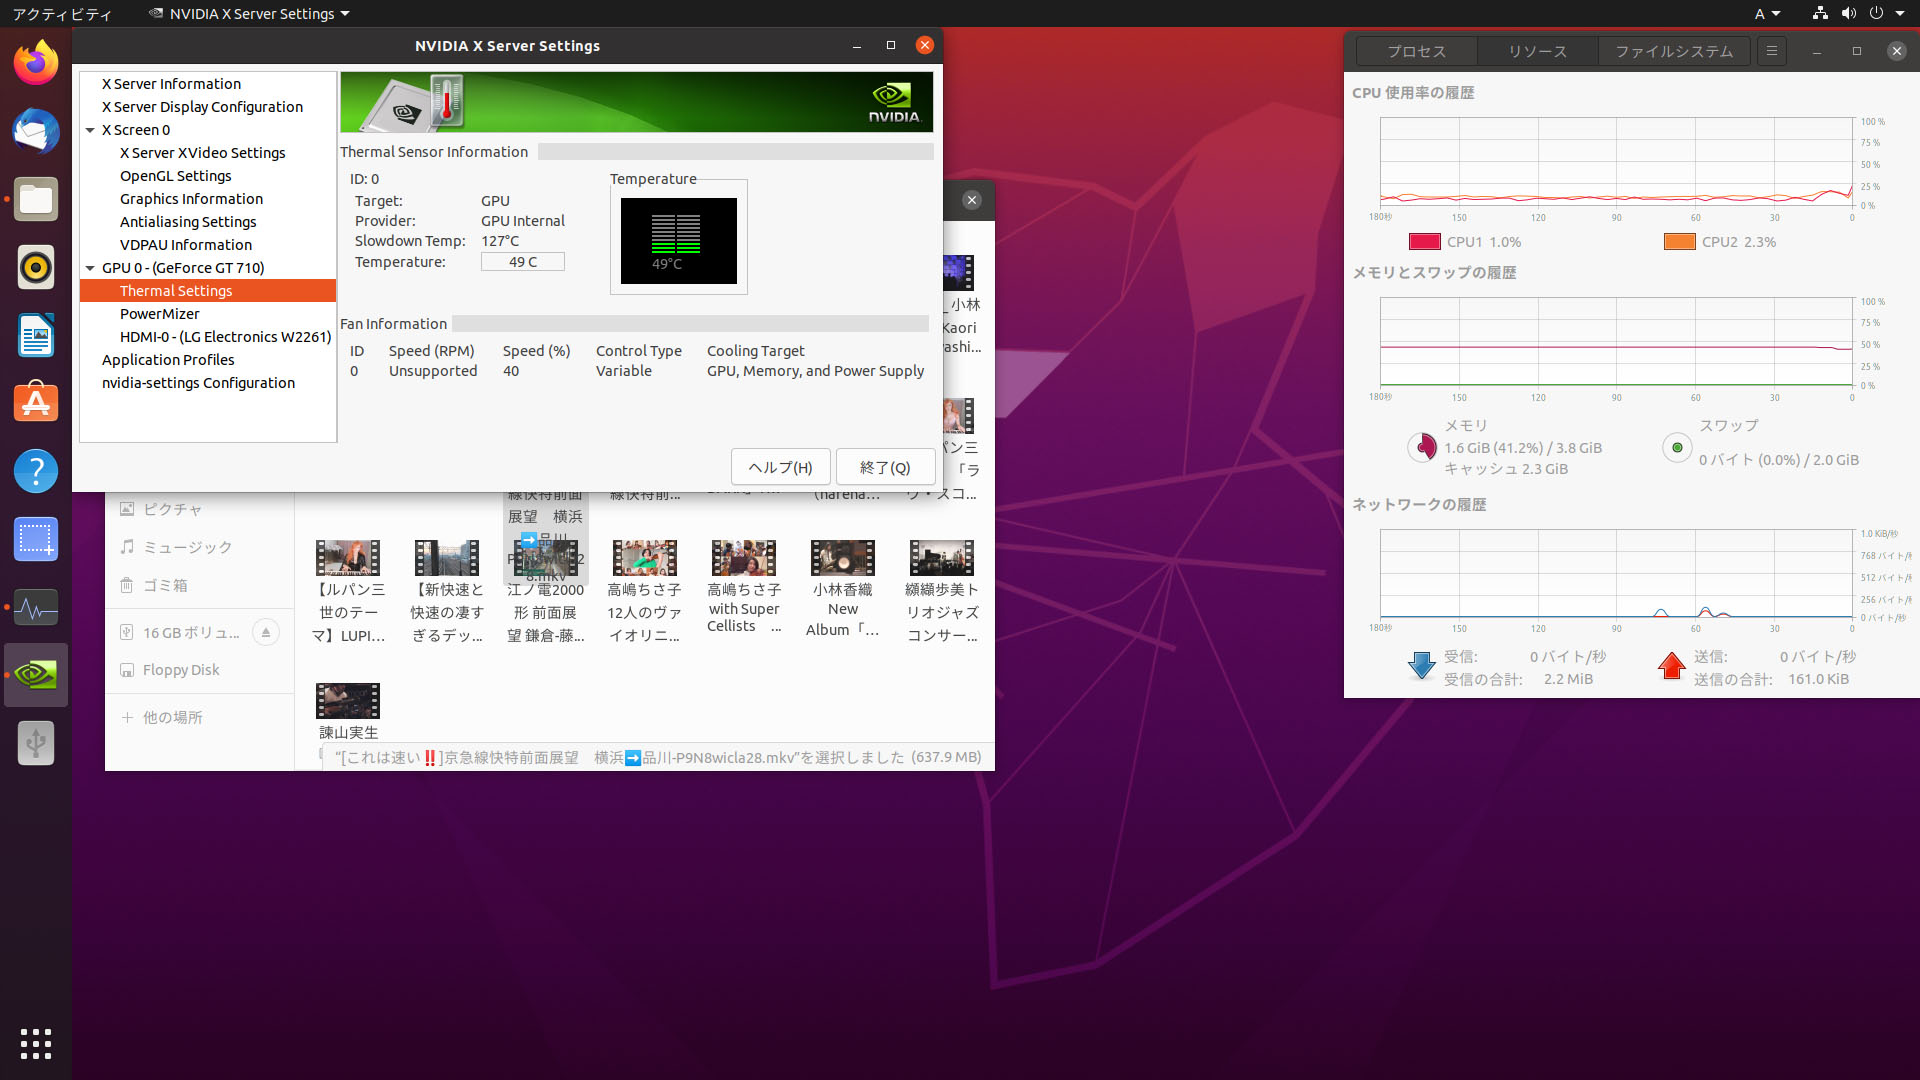Image resolution: width=1920 pixels, height=1080 pixels.
Task: Change the CPU1 graph color swatch
Action: (x=1424, y=242)
